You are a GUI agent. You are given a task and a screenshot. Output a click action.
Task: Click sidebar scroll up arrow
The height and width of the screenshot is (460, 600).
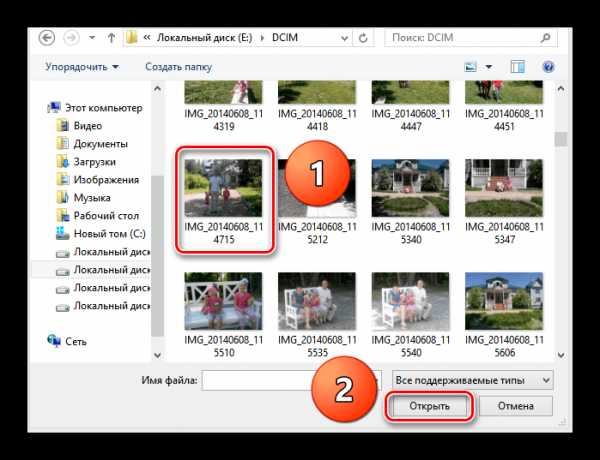pos(157,89)
